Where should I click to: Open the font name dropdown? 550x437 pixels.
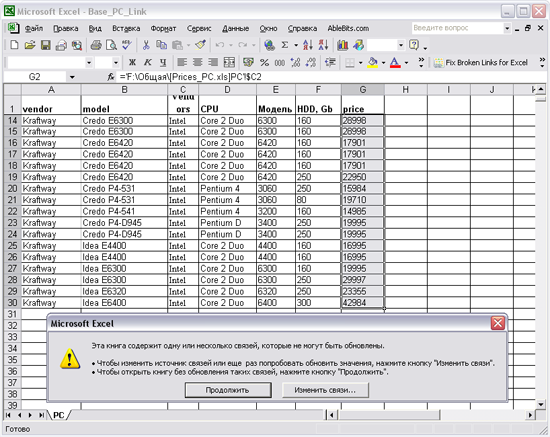pyautogui.click(x=89, y=63)
